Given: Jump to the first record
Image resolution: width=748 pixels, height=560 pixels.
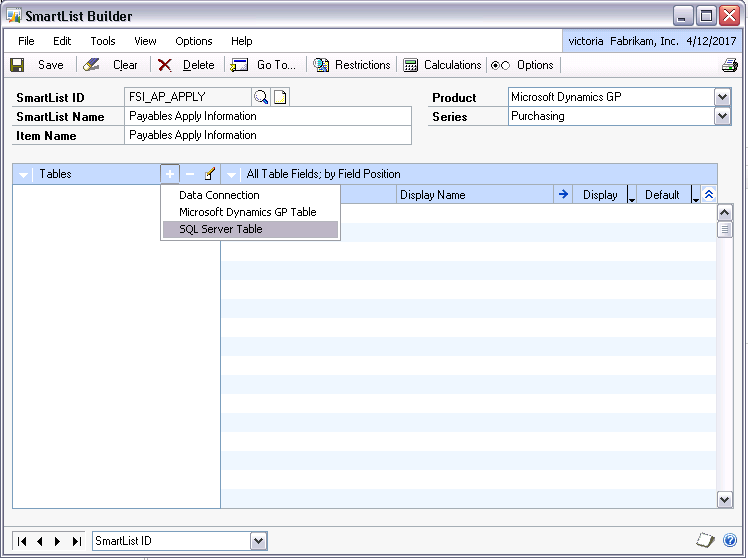Looking at the screenshot, I should pos(24,541).
